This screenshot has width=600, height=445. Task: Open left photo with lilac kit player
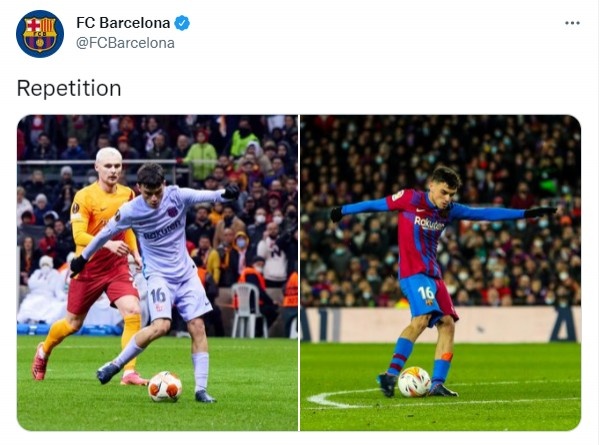coord(157,273)
